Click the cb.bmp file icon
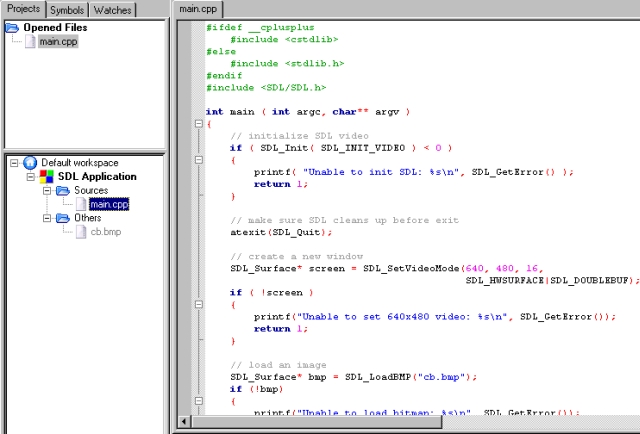The height and width of the screenshot is (434, 640). click(81, 232)
